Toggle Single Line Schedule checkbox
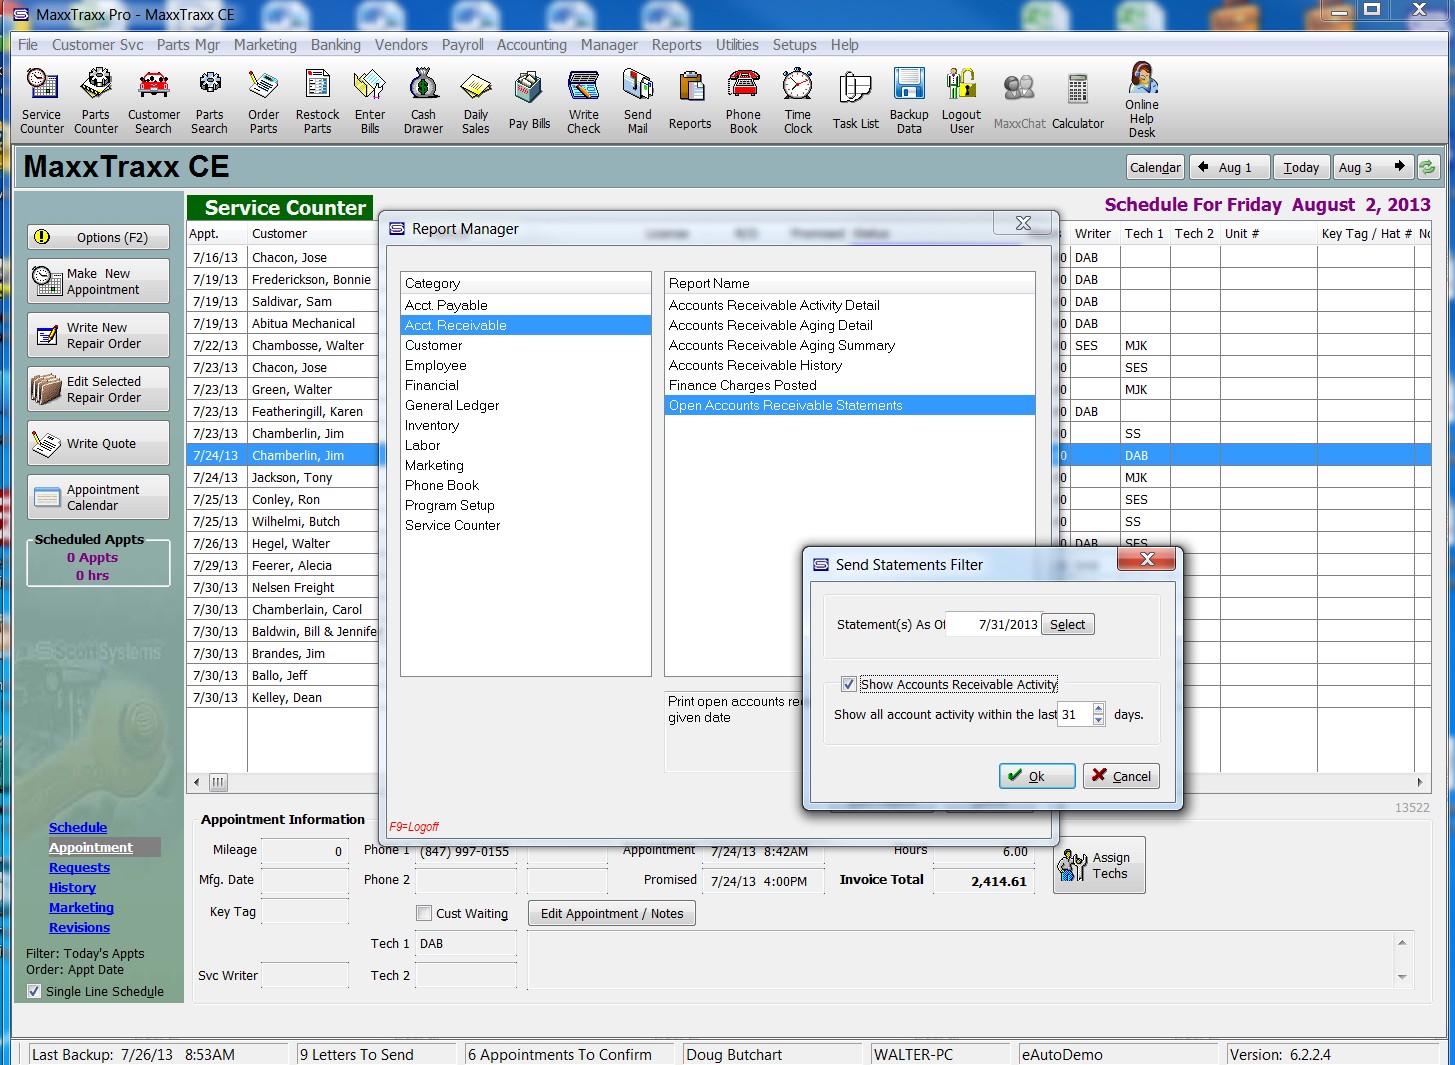Image resolution: width=1455 pixels, height=1065 pixels. coord(34,991)
